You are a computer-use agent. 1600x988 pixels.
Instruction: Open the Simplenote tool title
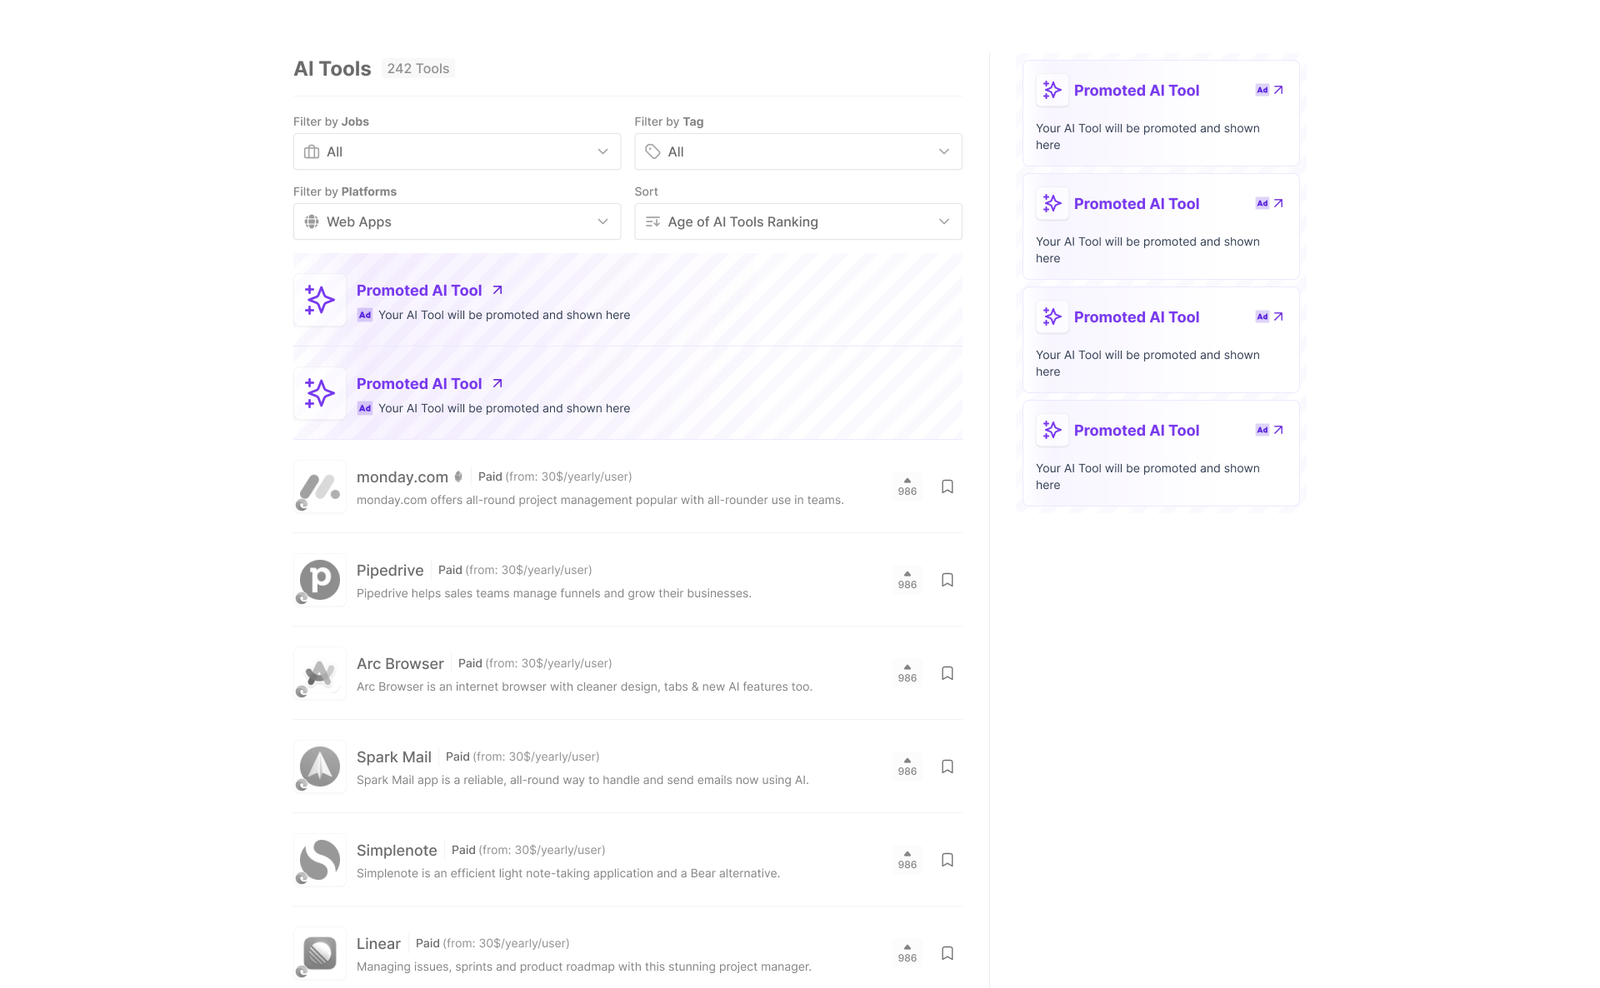[397, 850]
